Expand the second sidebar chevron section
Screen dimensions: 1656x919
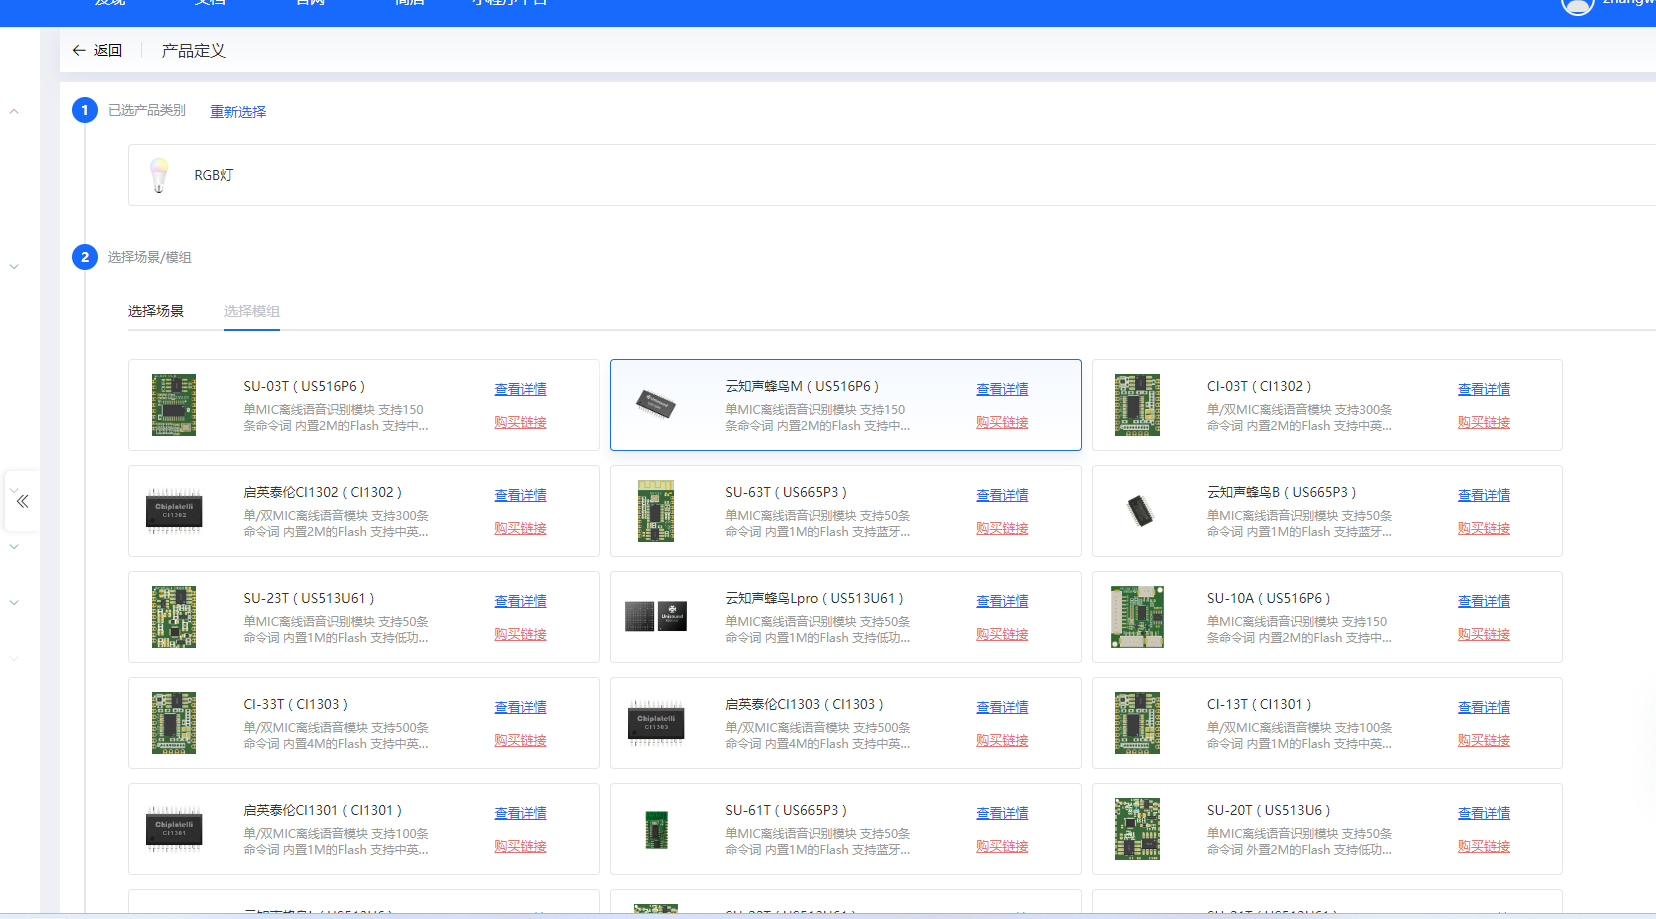14,267
